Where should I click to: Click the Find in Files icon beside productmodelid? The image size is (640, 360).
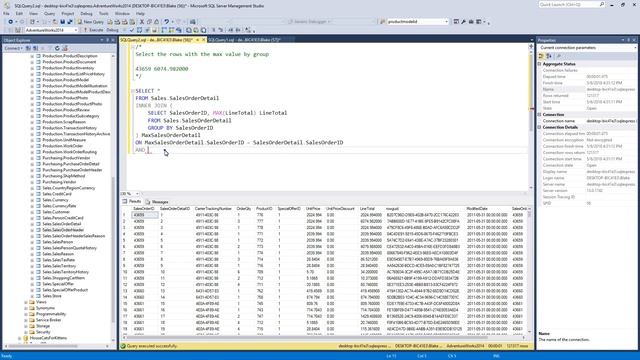point(382,22)
